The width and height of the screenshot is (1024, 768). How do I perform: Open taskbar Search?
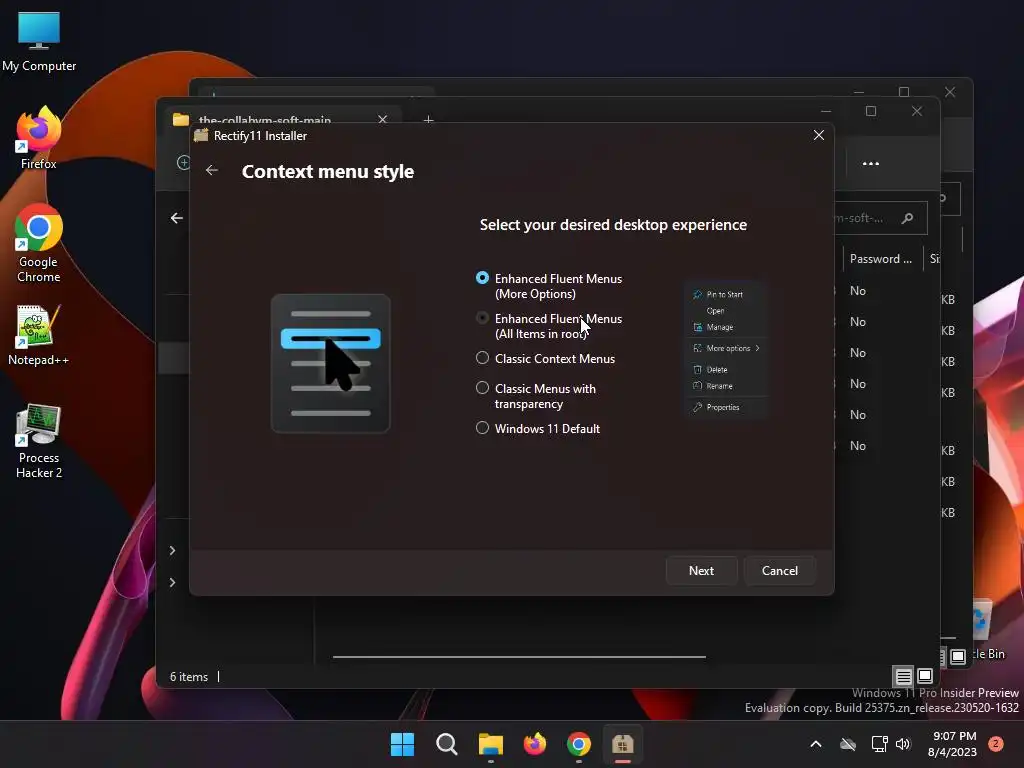447,744
